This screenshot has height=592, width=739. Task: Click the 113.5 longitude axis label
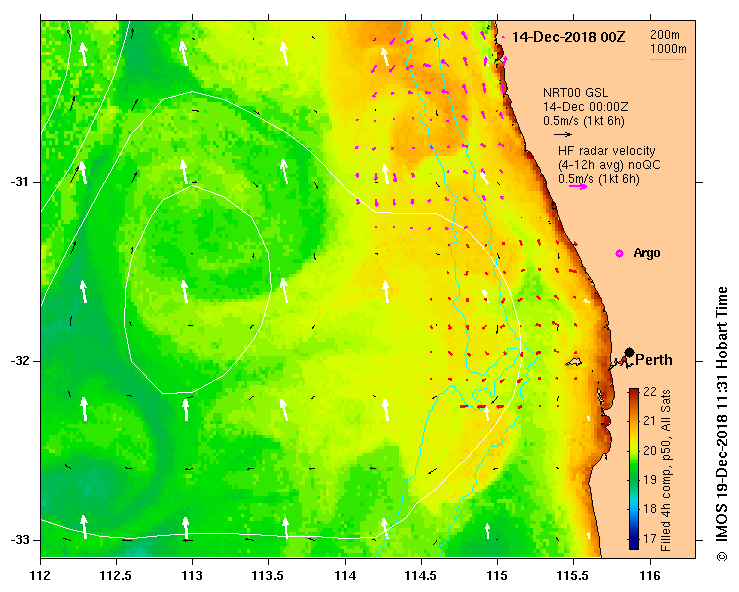pos(269,576)
